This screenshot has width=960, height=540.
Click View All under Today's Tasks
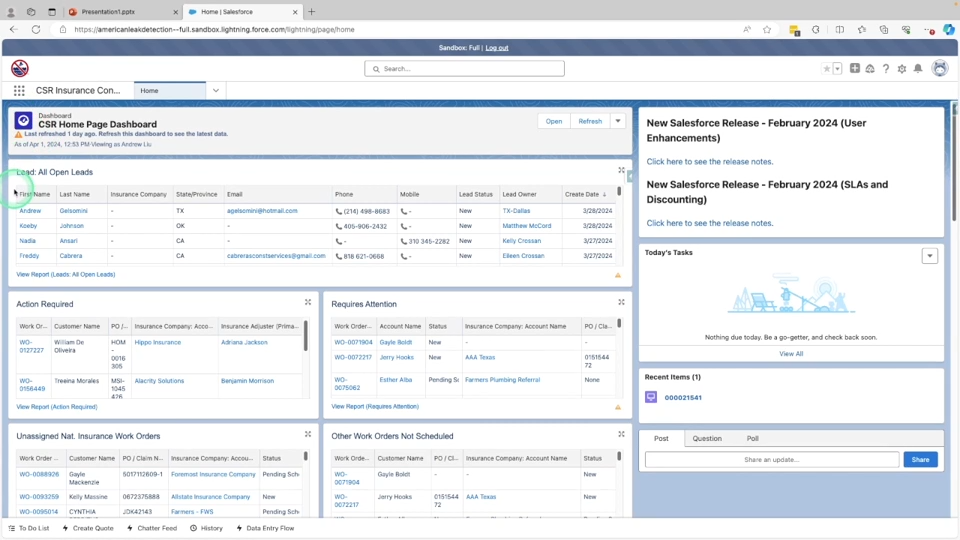(x=791, y=354)
